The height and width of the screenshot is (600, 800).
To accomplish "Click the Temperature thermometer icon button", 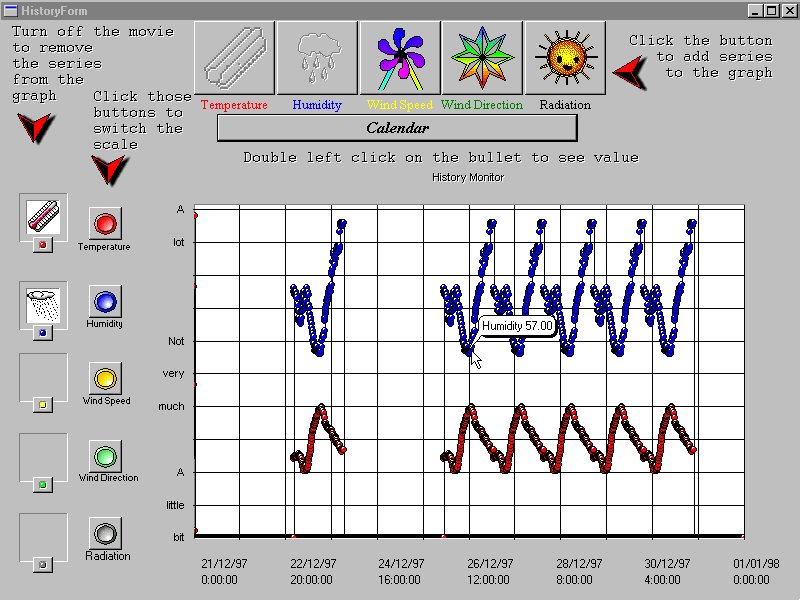I will click(233, 58).
